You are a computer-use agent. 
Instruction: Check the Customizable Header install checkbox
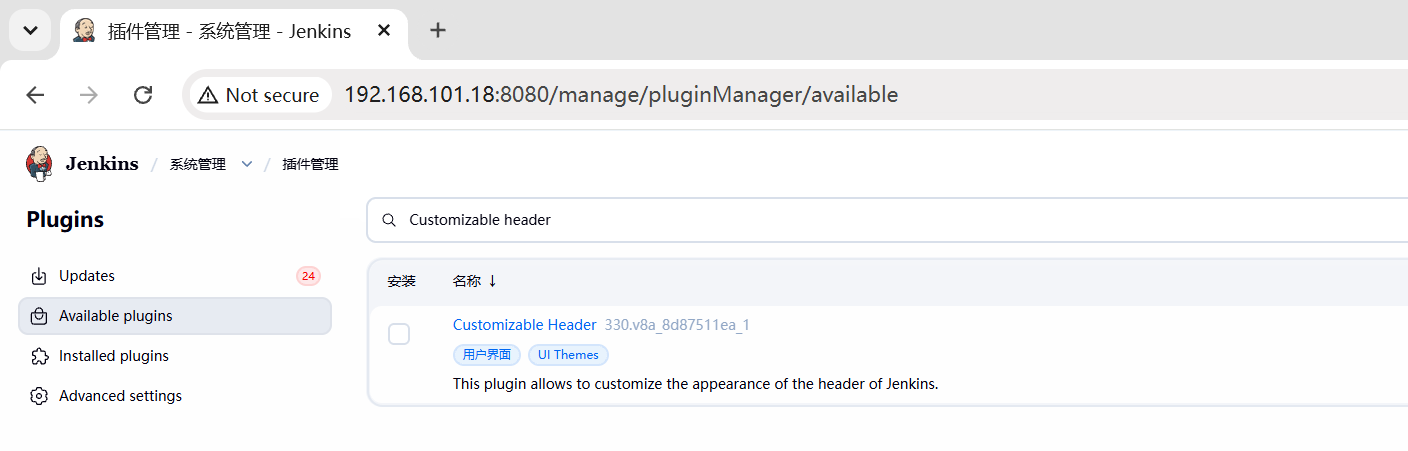[x=399, y=334]
